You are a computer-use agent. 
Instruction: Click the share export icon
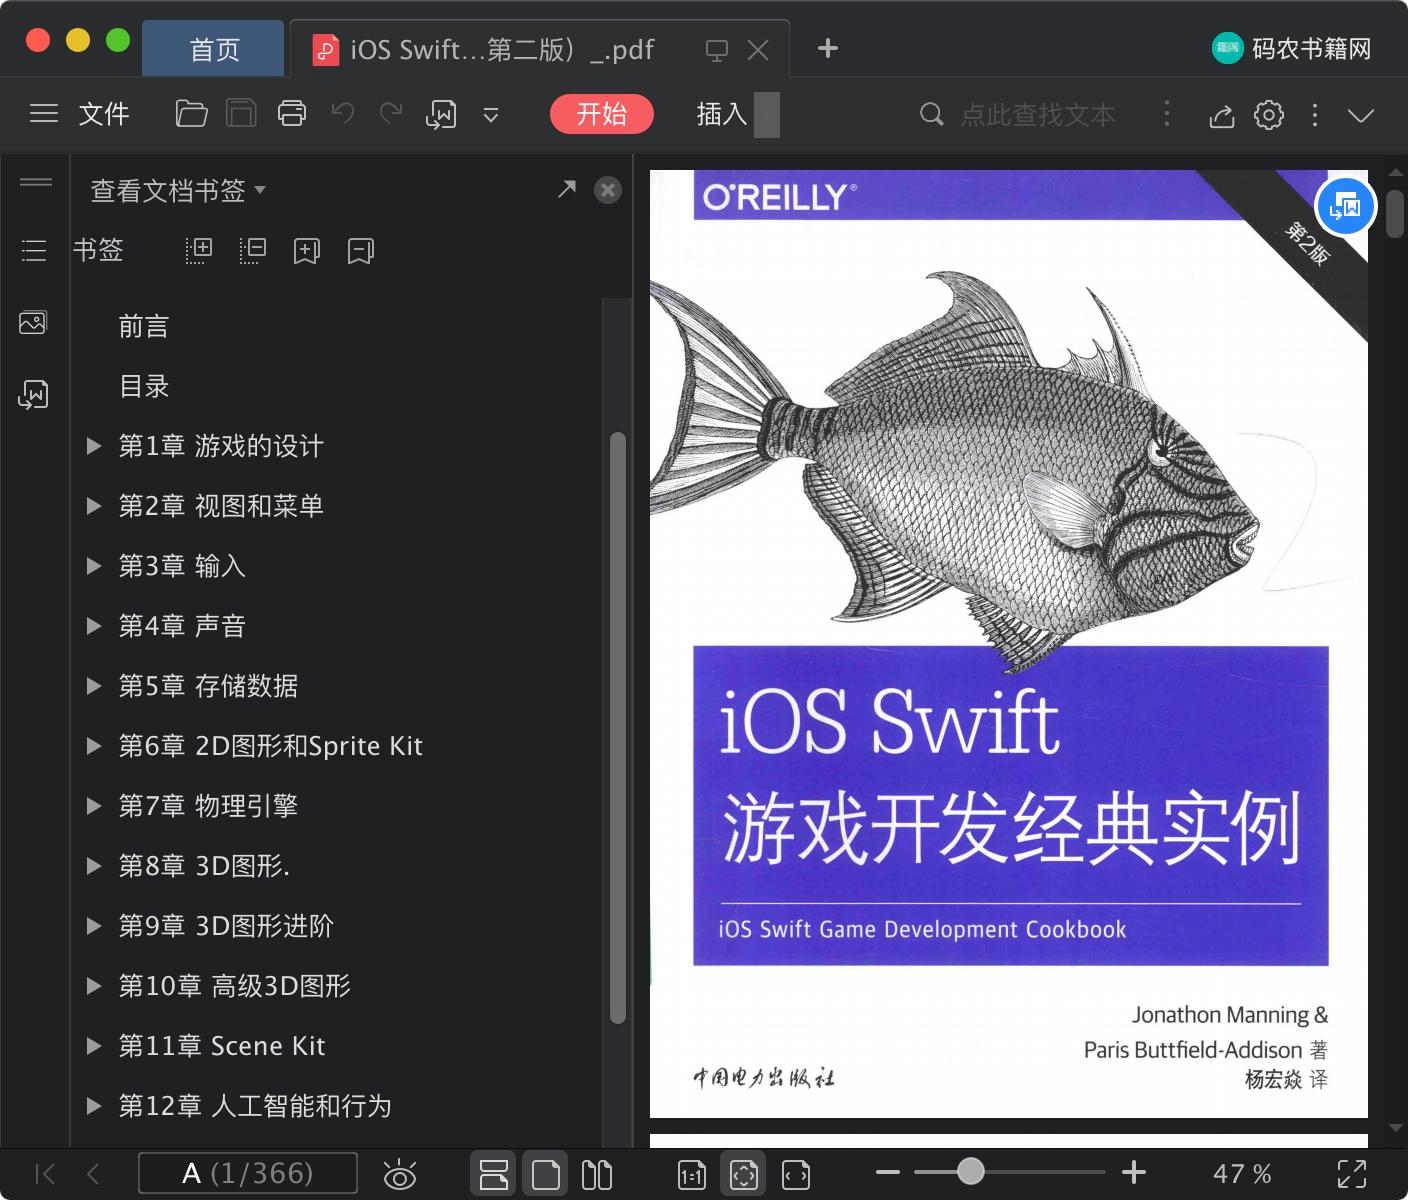click(1221, 115)
